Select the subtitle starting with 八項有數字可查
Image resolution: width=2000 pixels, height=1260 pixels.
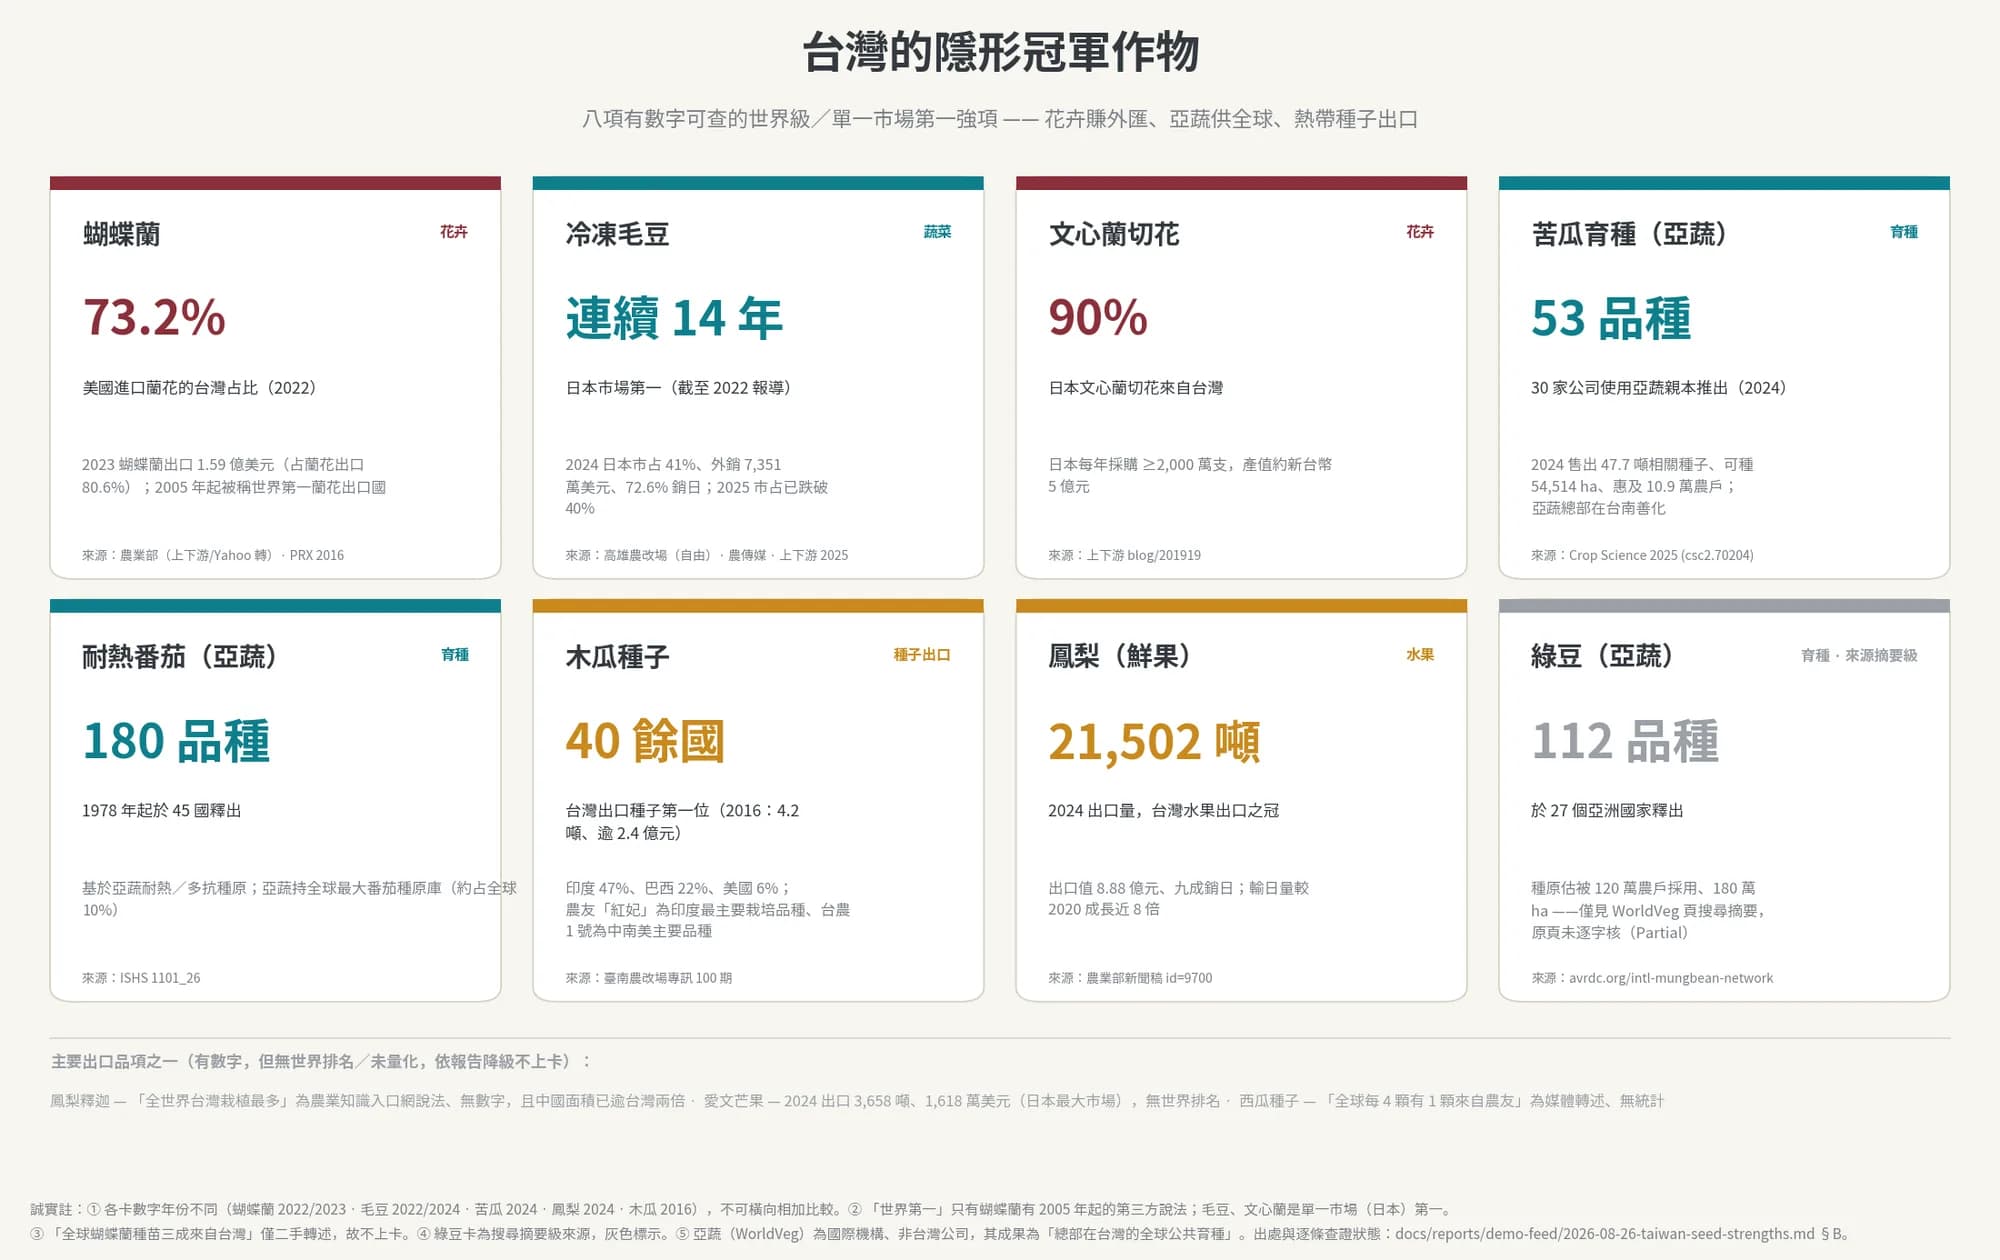click(x=1000, y=119)
